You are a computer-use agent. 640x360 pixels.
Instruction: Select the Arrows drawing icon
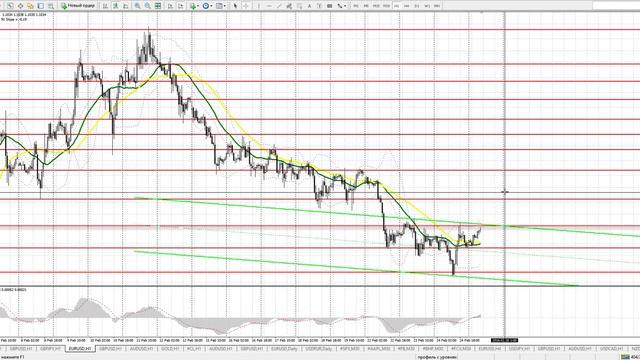pos(340,6)
